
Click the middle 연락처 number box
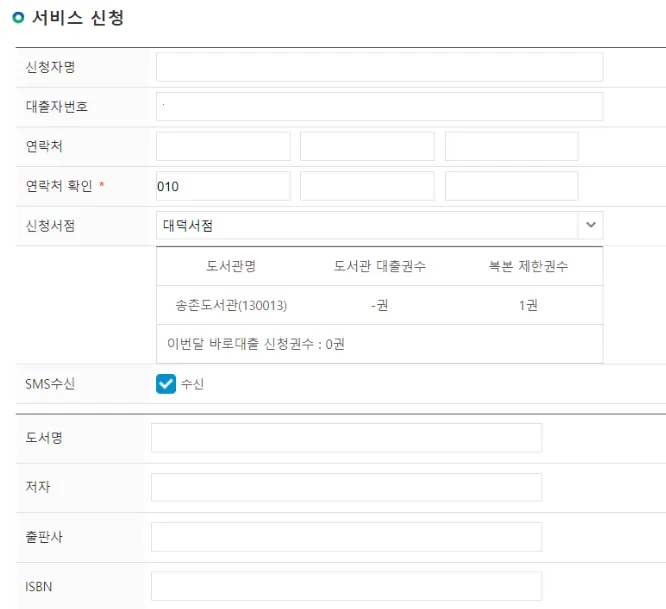pos(367,146)
